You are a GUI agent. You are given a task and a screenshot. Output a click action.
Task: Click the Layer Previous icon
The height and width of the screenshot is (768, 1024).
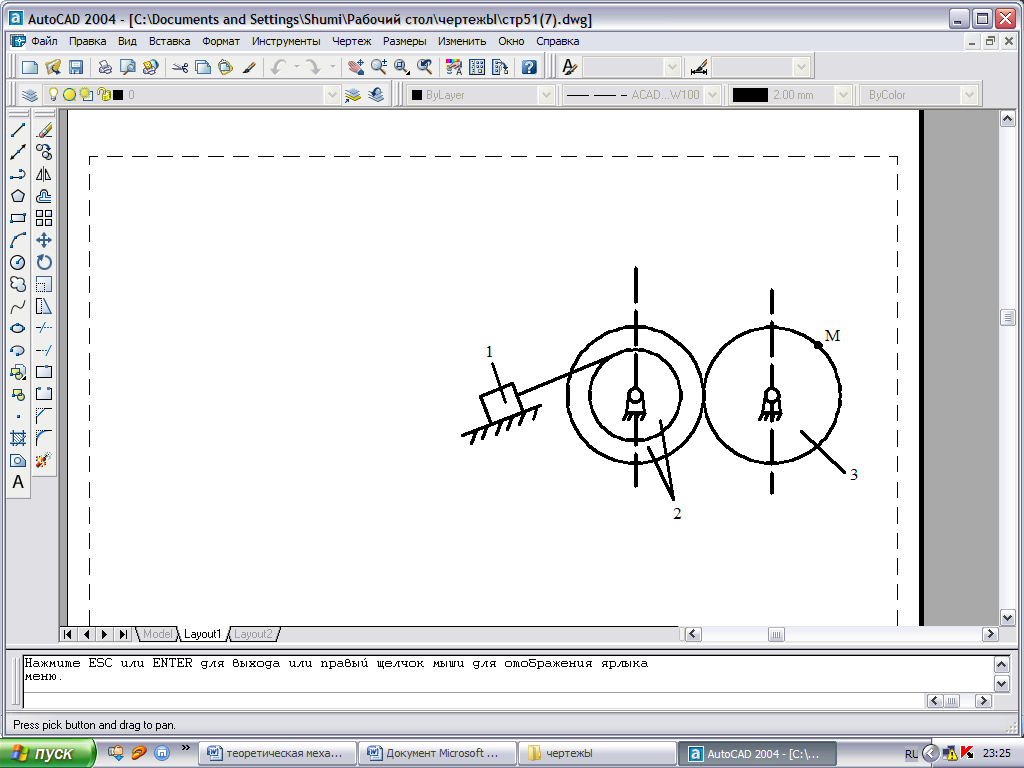click(376, 95)
